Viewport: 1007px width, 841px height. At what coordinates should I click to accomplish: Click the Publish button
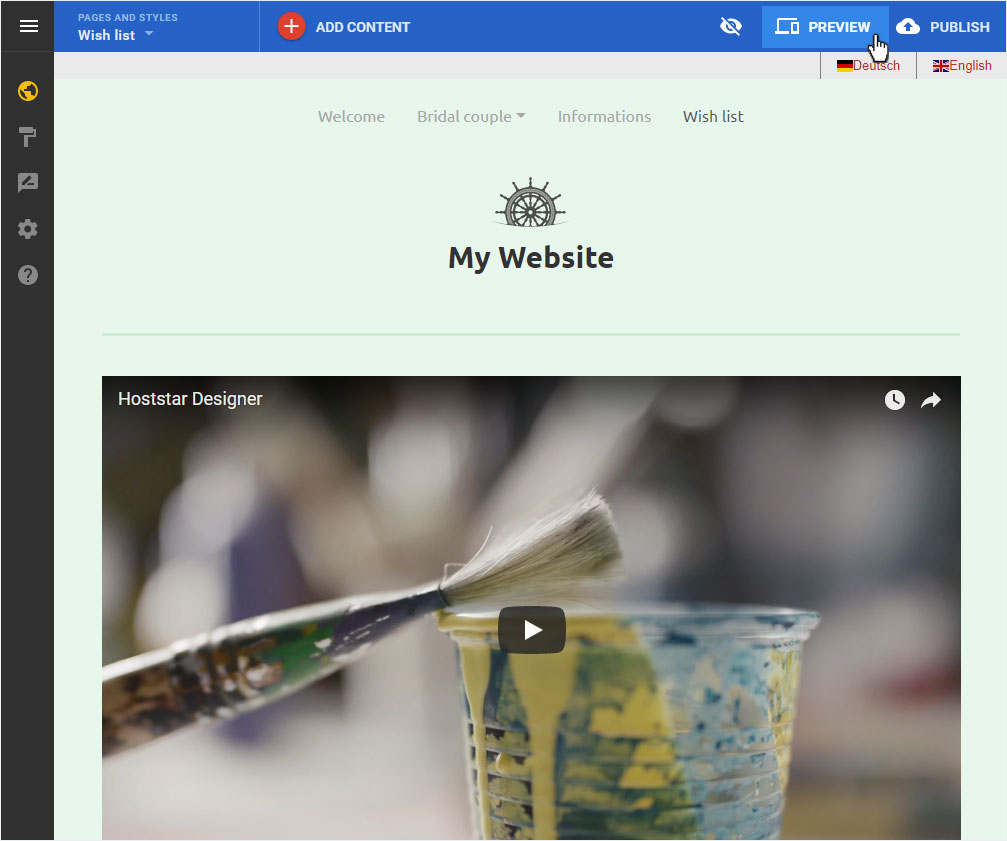pos(943,27)
